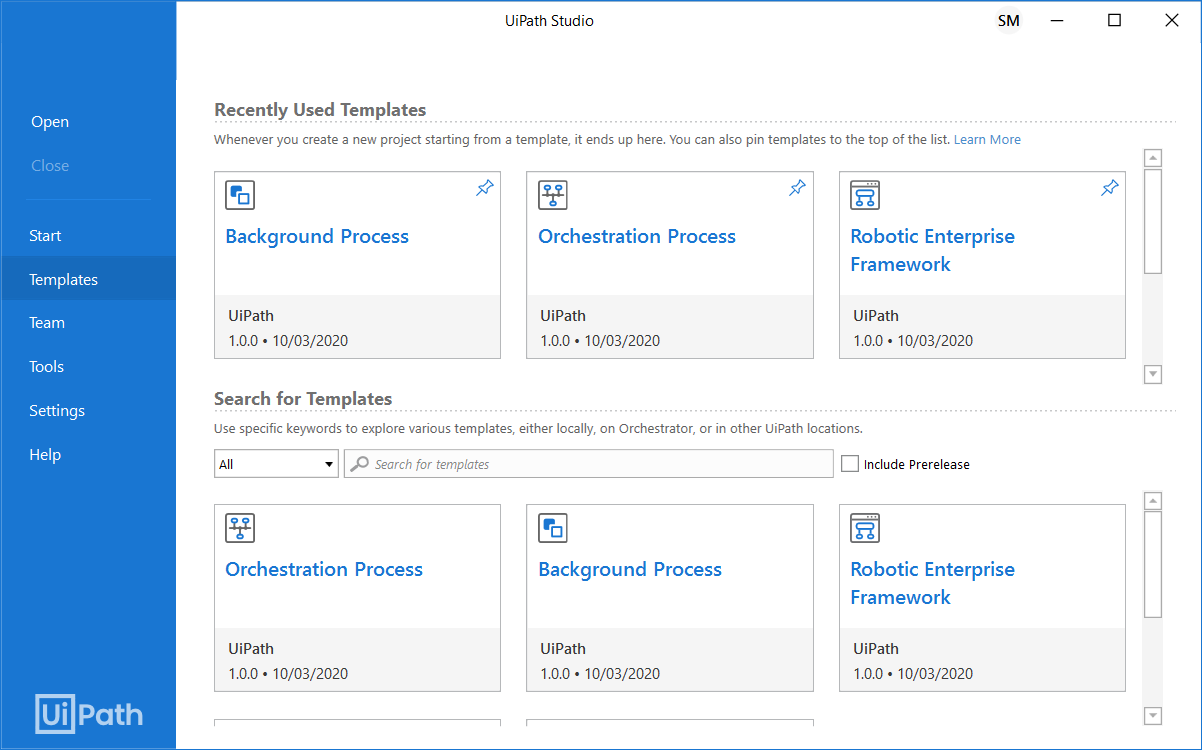The width and height of the screenshot is (1202, 750).
Task: Enable the Include Prerelease checkbox
Action: pos(850,464)
